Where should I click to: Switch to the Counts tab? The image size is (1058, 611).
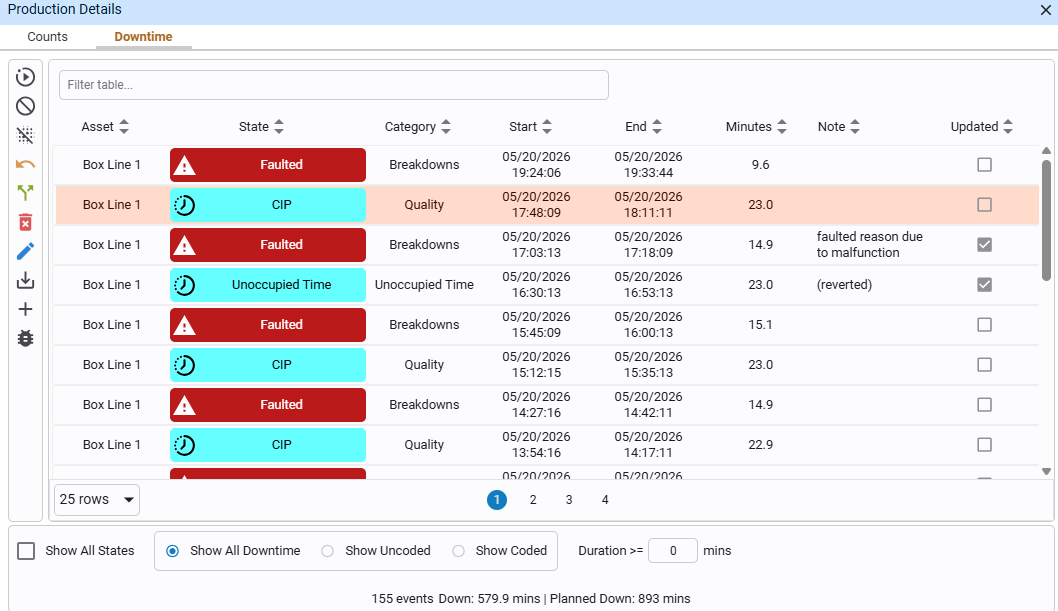point(47,36)
